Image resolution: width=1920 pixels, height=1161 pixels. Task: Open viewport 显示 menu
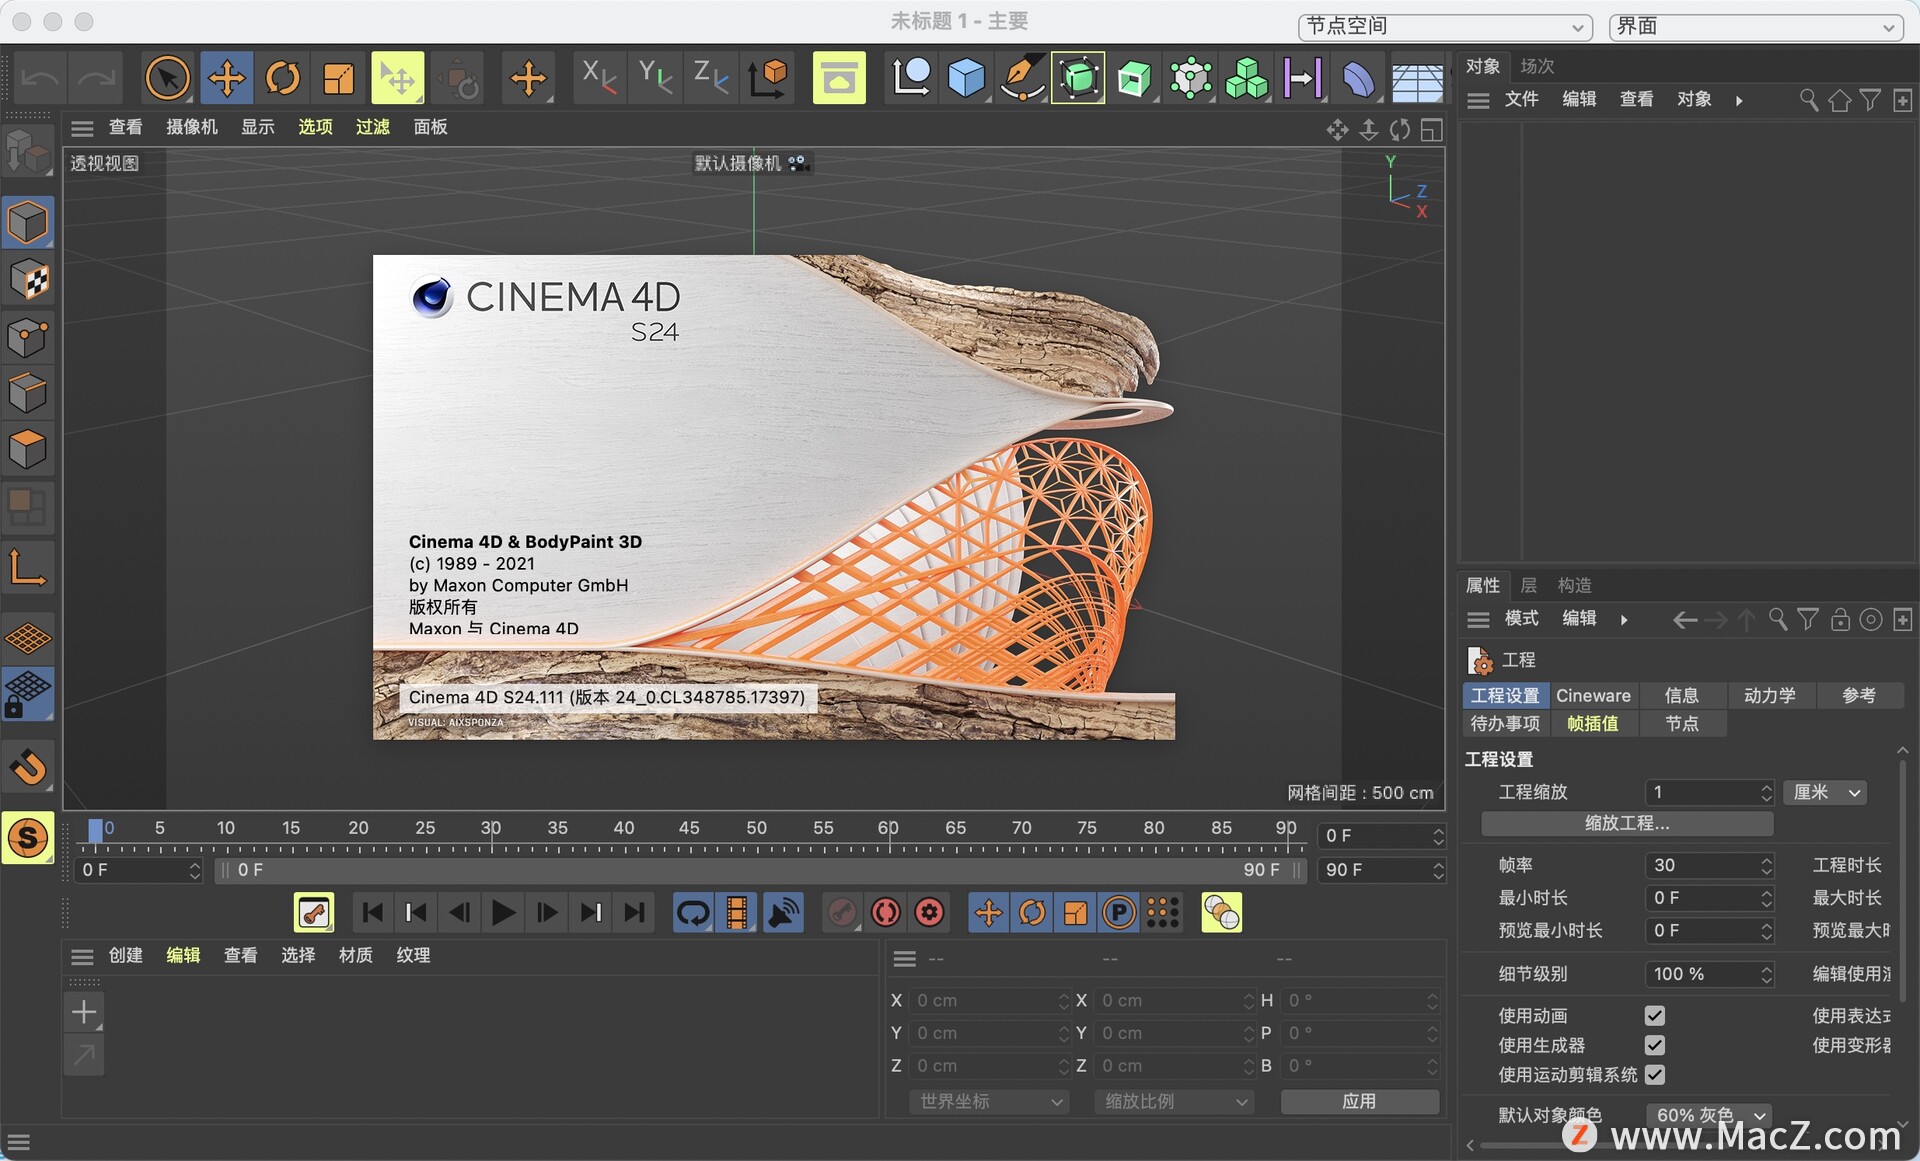tap(258, 127)
